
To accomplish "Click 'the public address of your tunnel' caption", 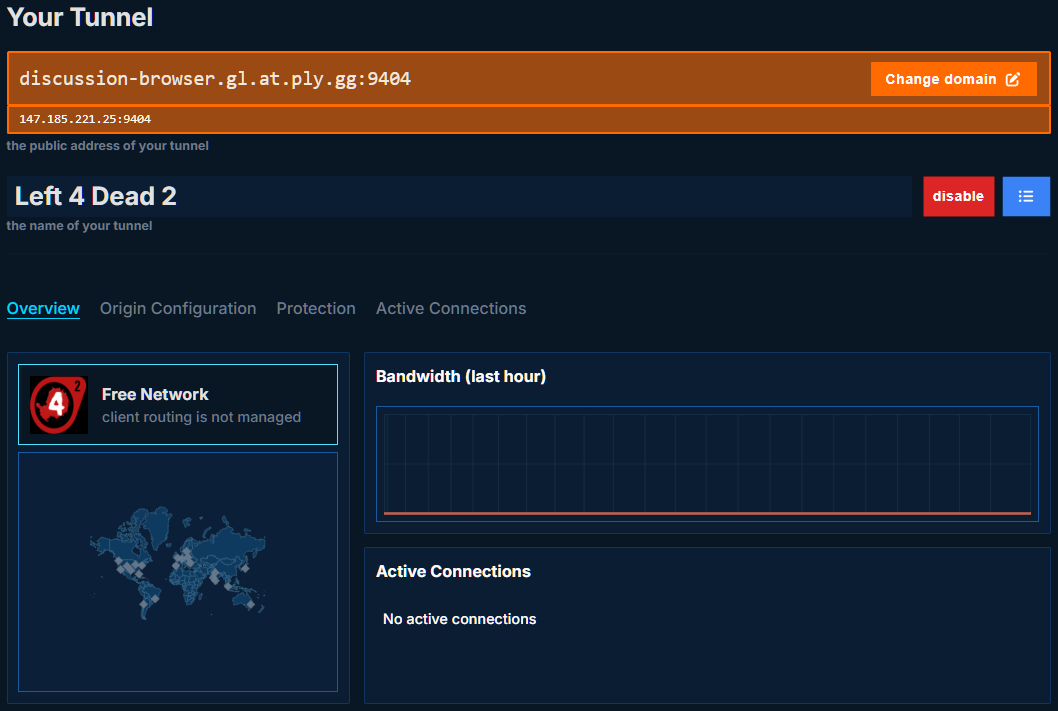I will [107, 146].
